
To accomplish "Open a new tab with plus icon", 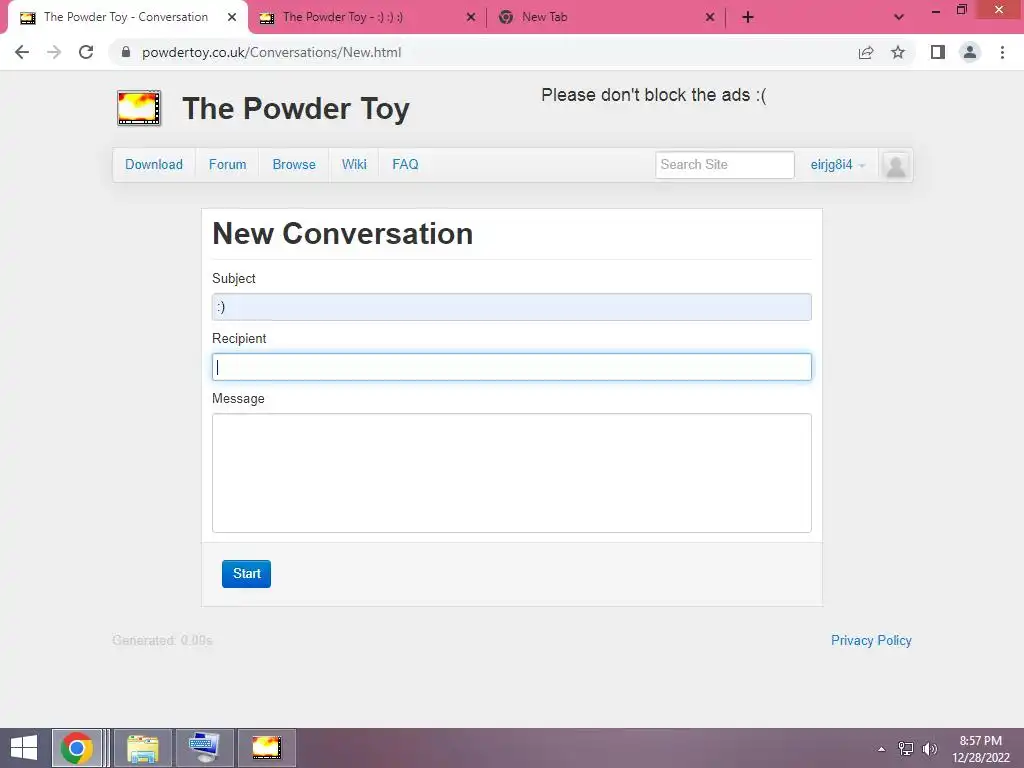I will 748,17.
